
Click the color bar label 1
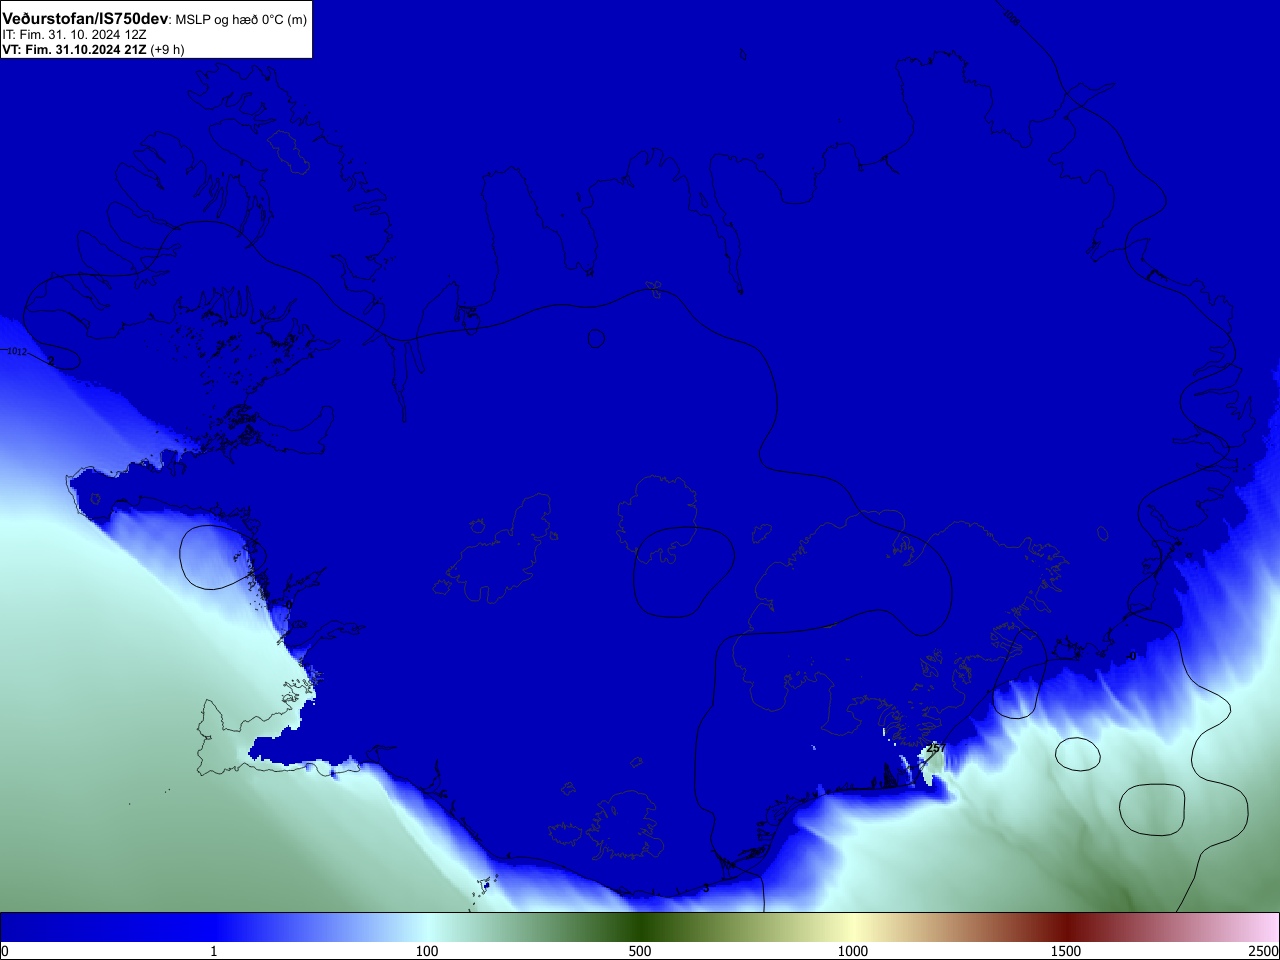point(213,951)
